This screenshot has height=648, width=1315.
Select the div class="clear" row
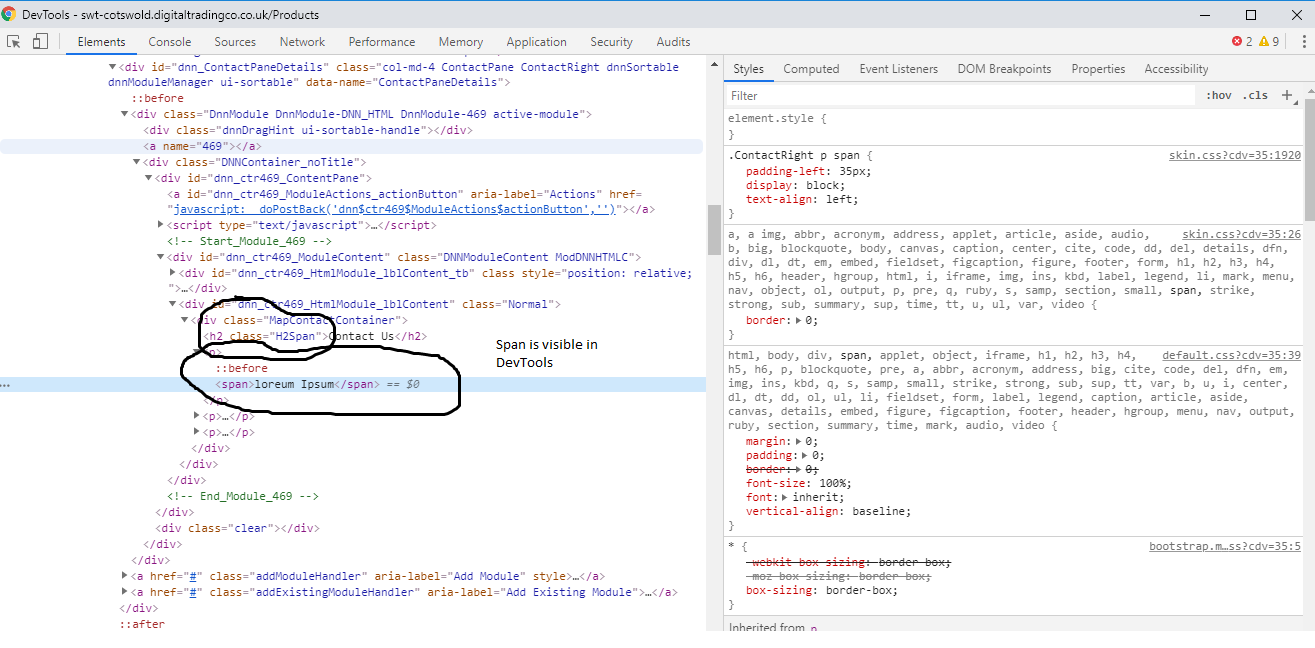[239, 528]
